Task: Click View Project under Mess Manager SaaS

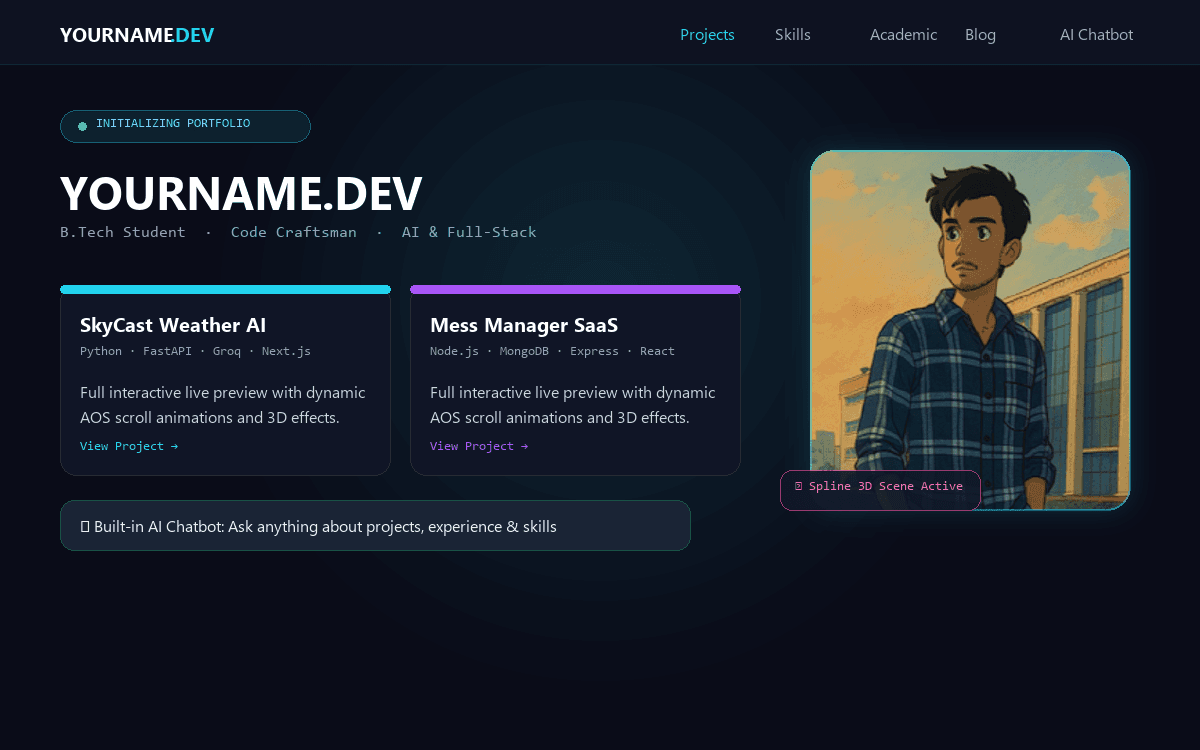Action: coord(479,446)
